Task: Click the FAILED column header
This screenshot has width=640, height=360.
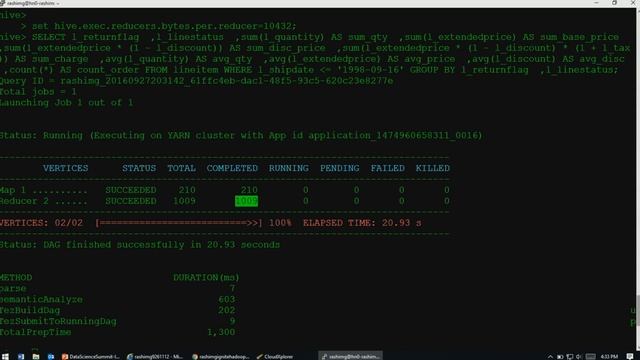Action: [387, 168]
